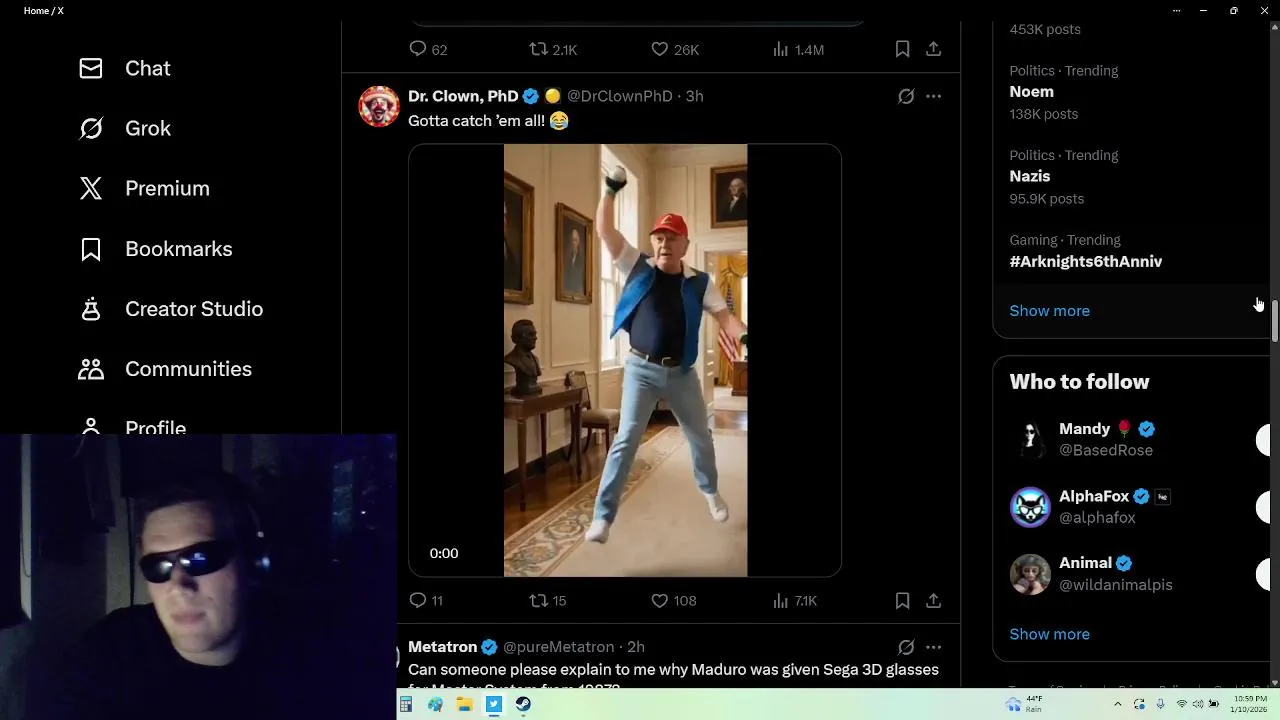Screen dimensions: 1280x720
Task: Show more accounts to follow
Action: (x=1049, y=634)
